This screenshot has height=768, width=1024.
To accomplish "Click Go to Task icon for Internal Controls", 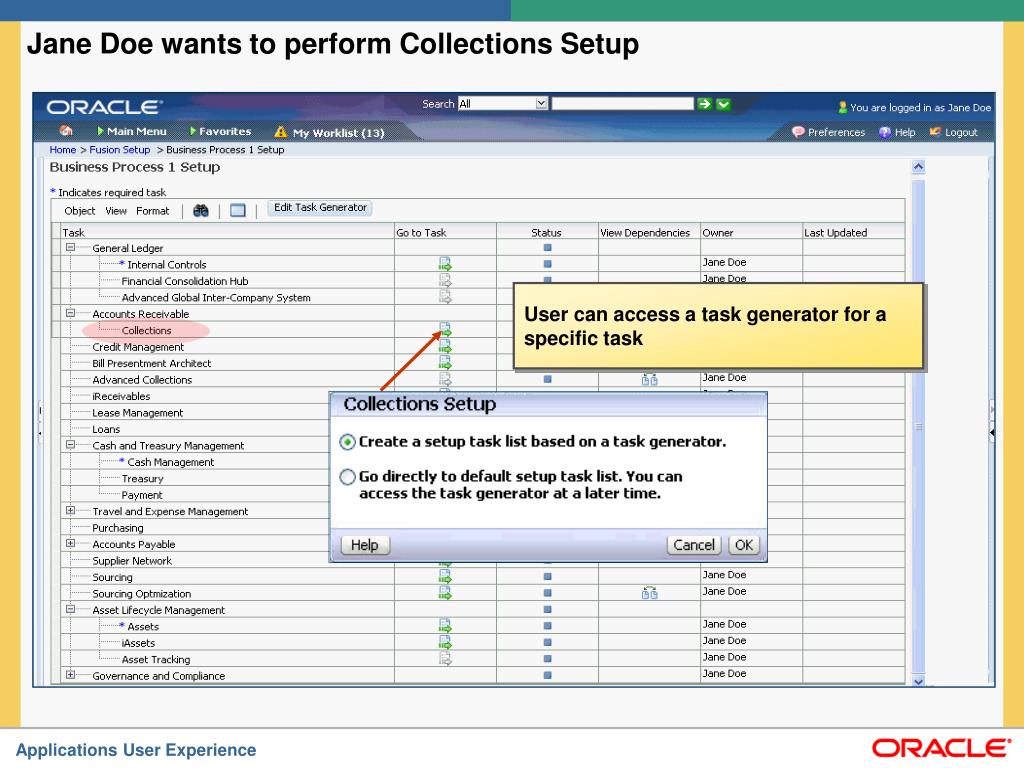I will click(445, 265).
